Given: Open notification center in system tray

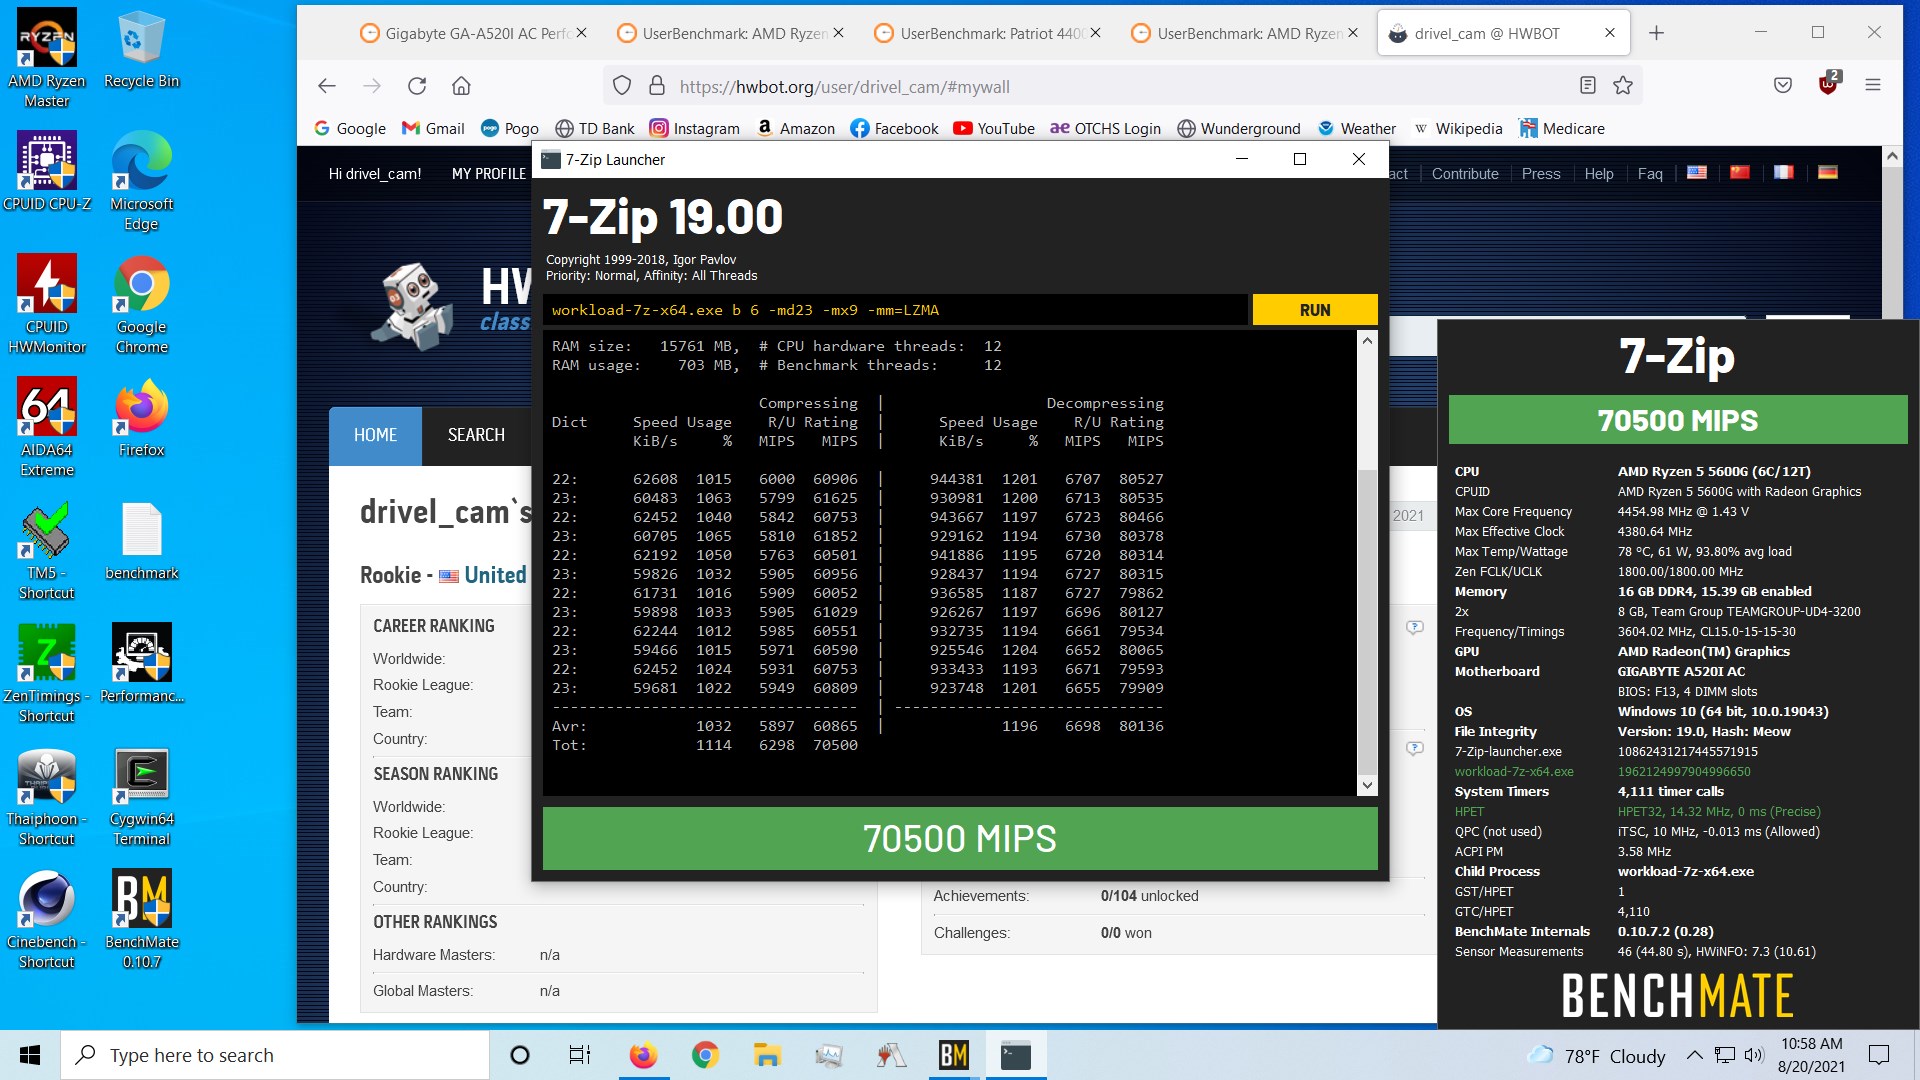Looking at the screenshot, I should [1879, 1055].
